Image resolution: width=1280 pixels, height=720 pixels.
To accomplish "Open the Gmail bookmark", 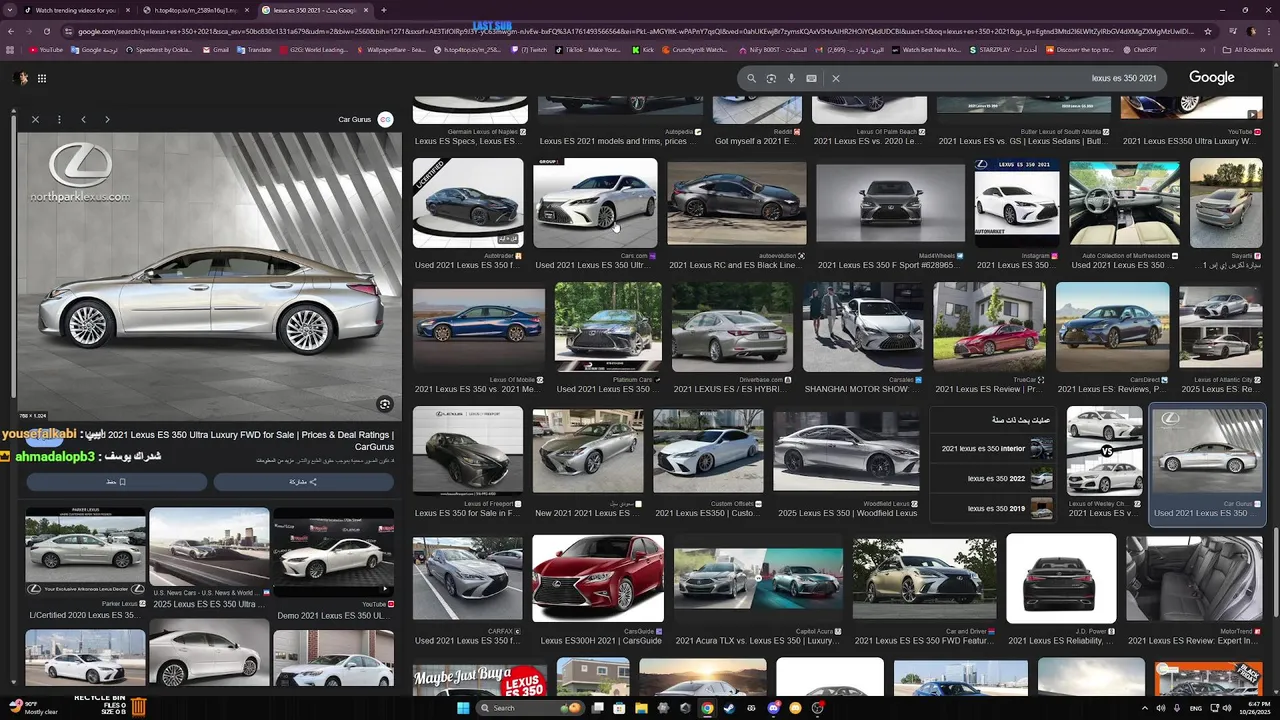I will coord(216,50).
